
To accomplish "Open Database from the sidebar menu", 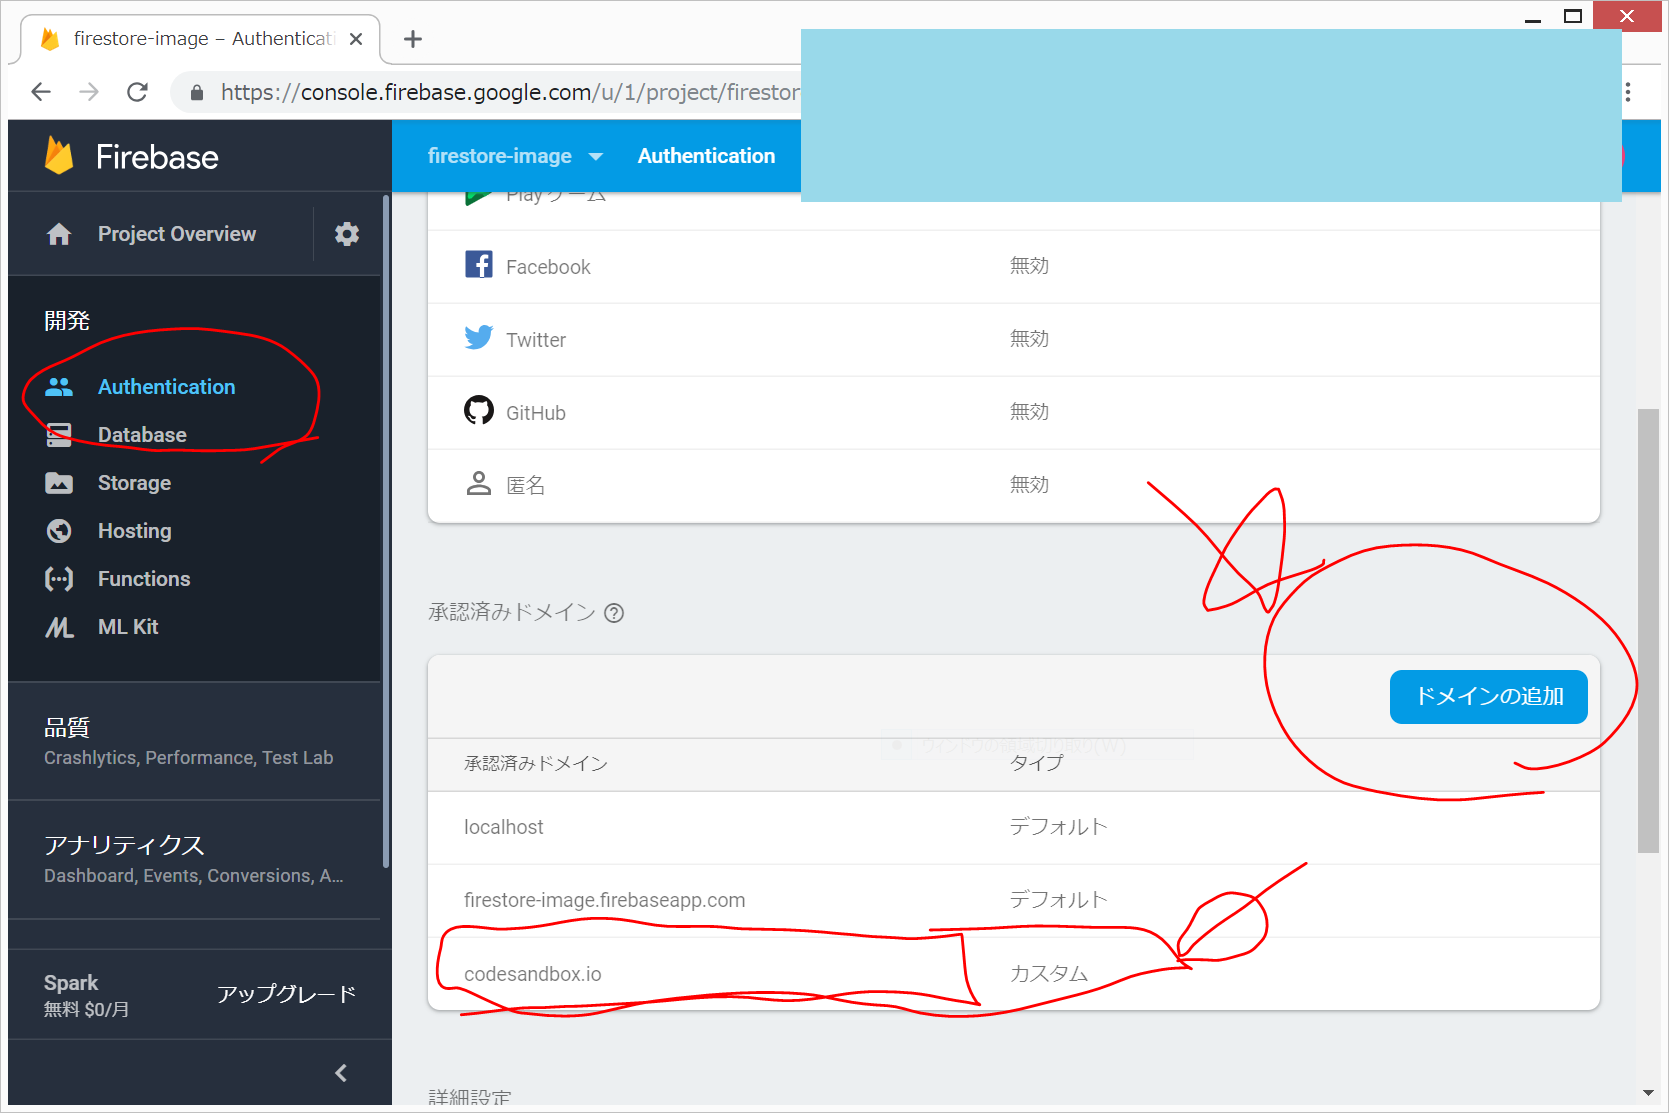I will coord(142,435).
